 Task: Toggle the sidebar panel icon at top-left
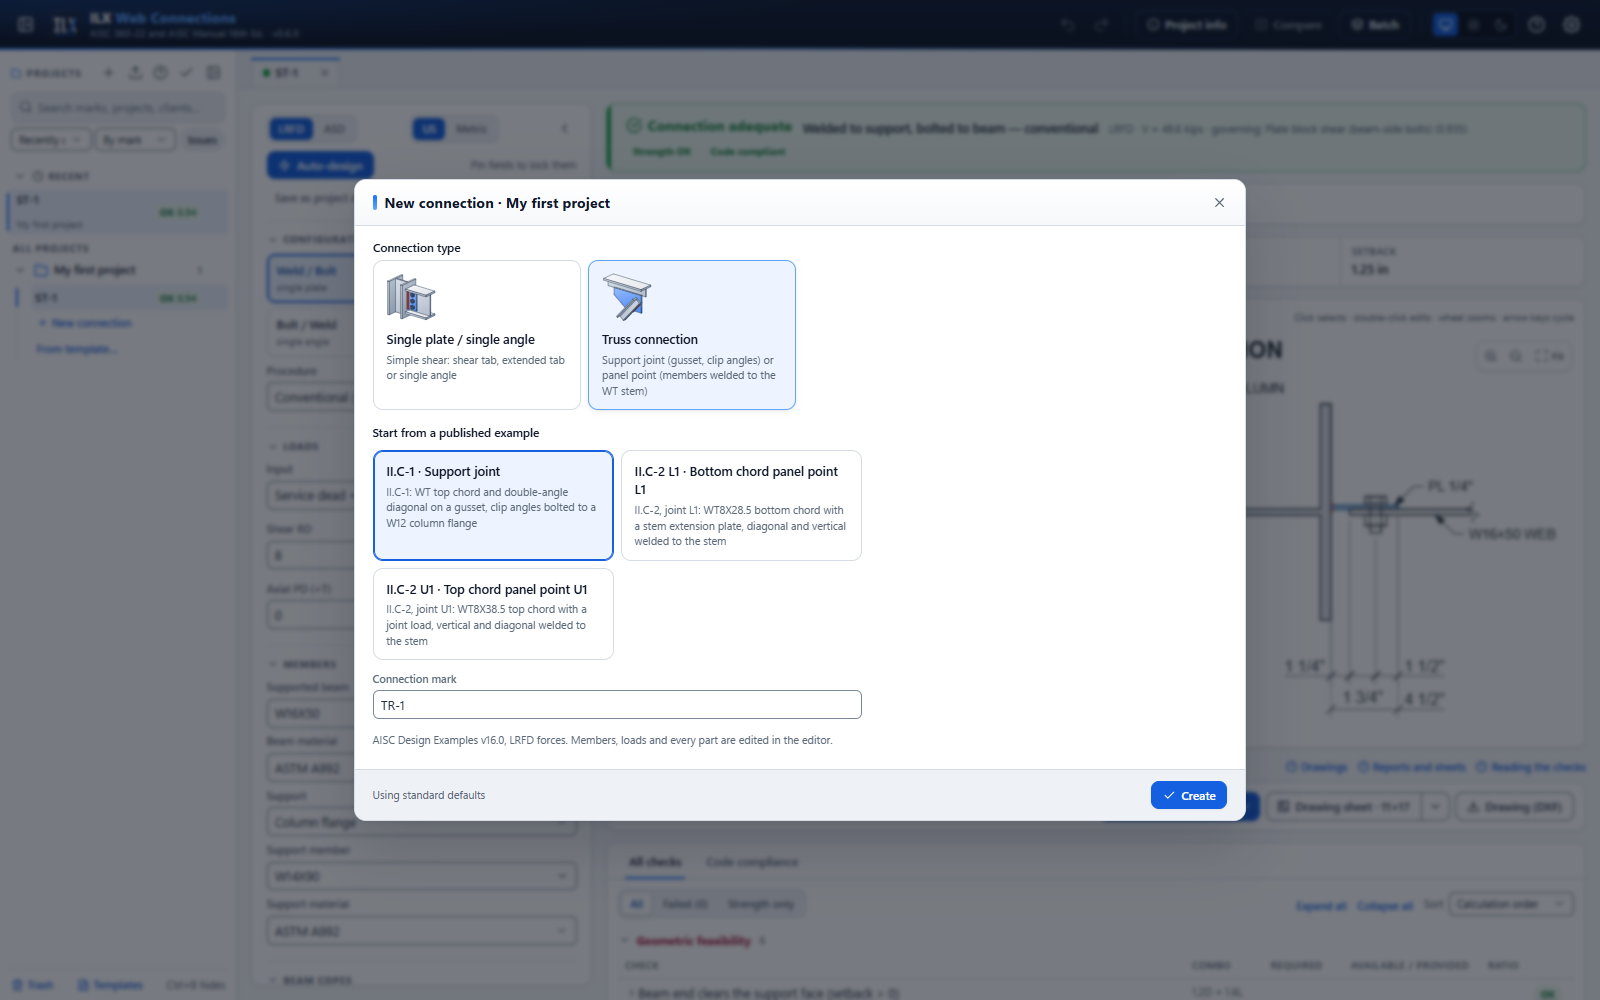coord(26,25)
